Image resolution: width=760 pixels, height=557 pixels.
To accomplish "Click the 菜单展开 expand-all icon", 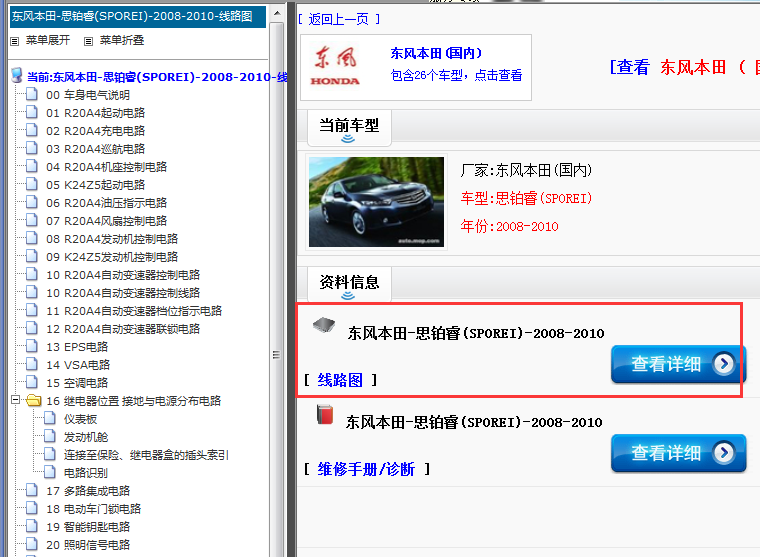I will pos(15,41).
